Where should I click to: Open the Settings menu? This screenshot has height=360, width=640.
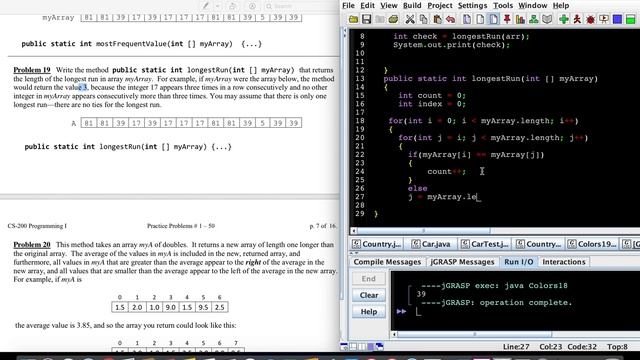[472, 5]
